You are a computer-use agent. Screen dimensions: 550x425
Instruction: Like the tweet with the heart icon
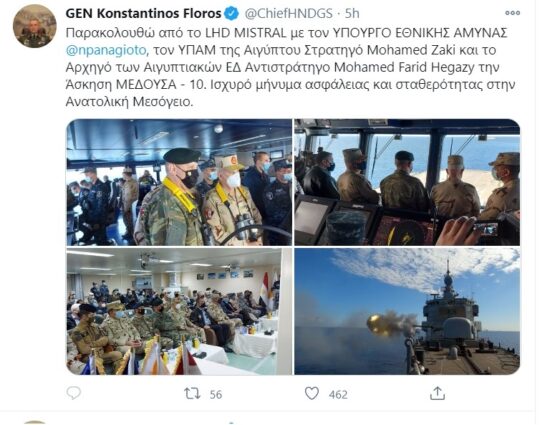point(311,393)
